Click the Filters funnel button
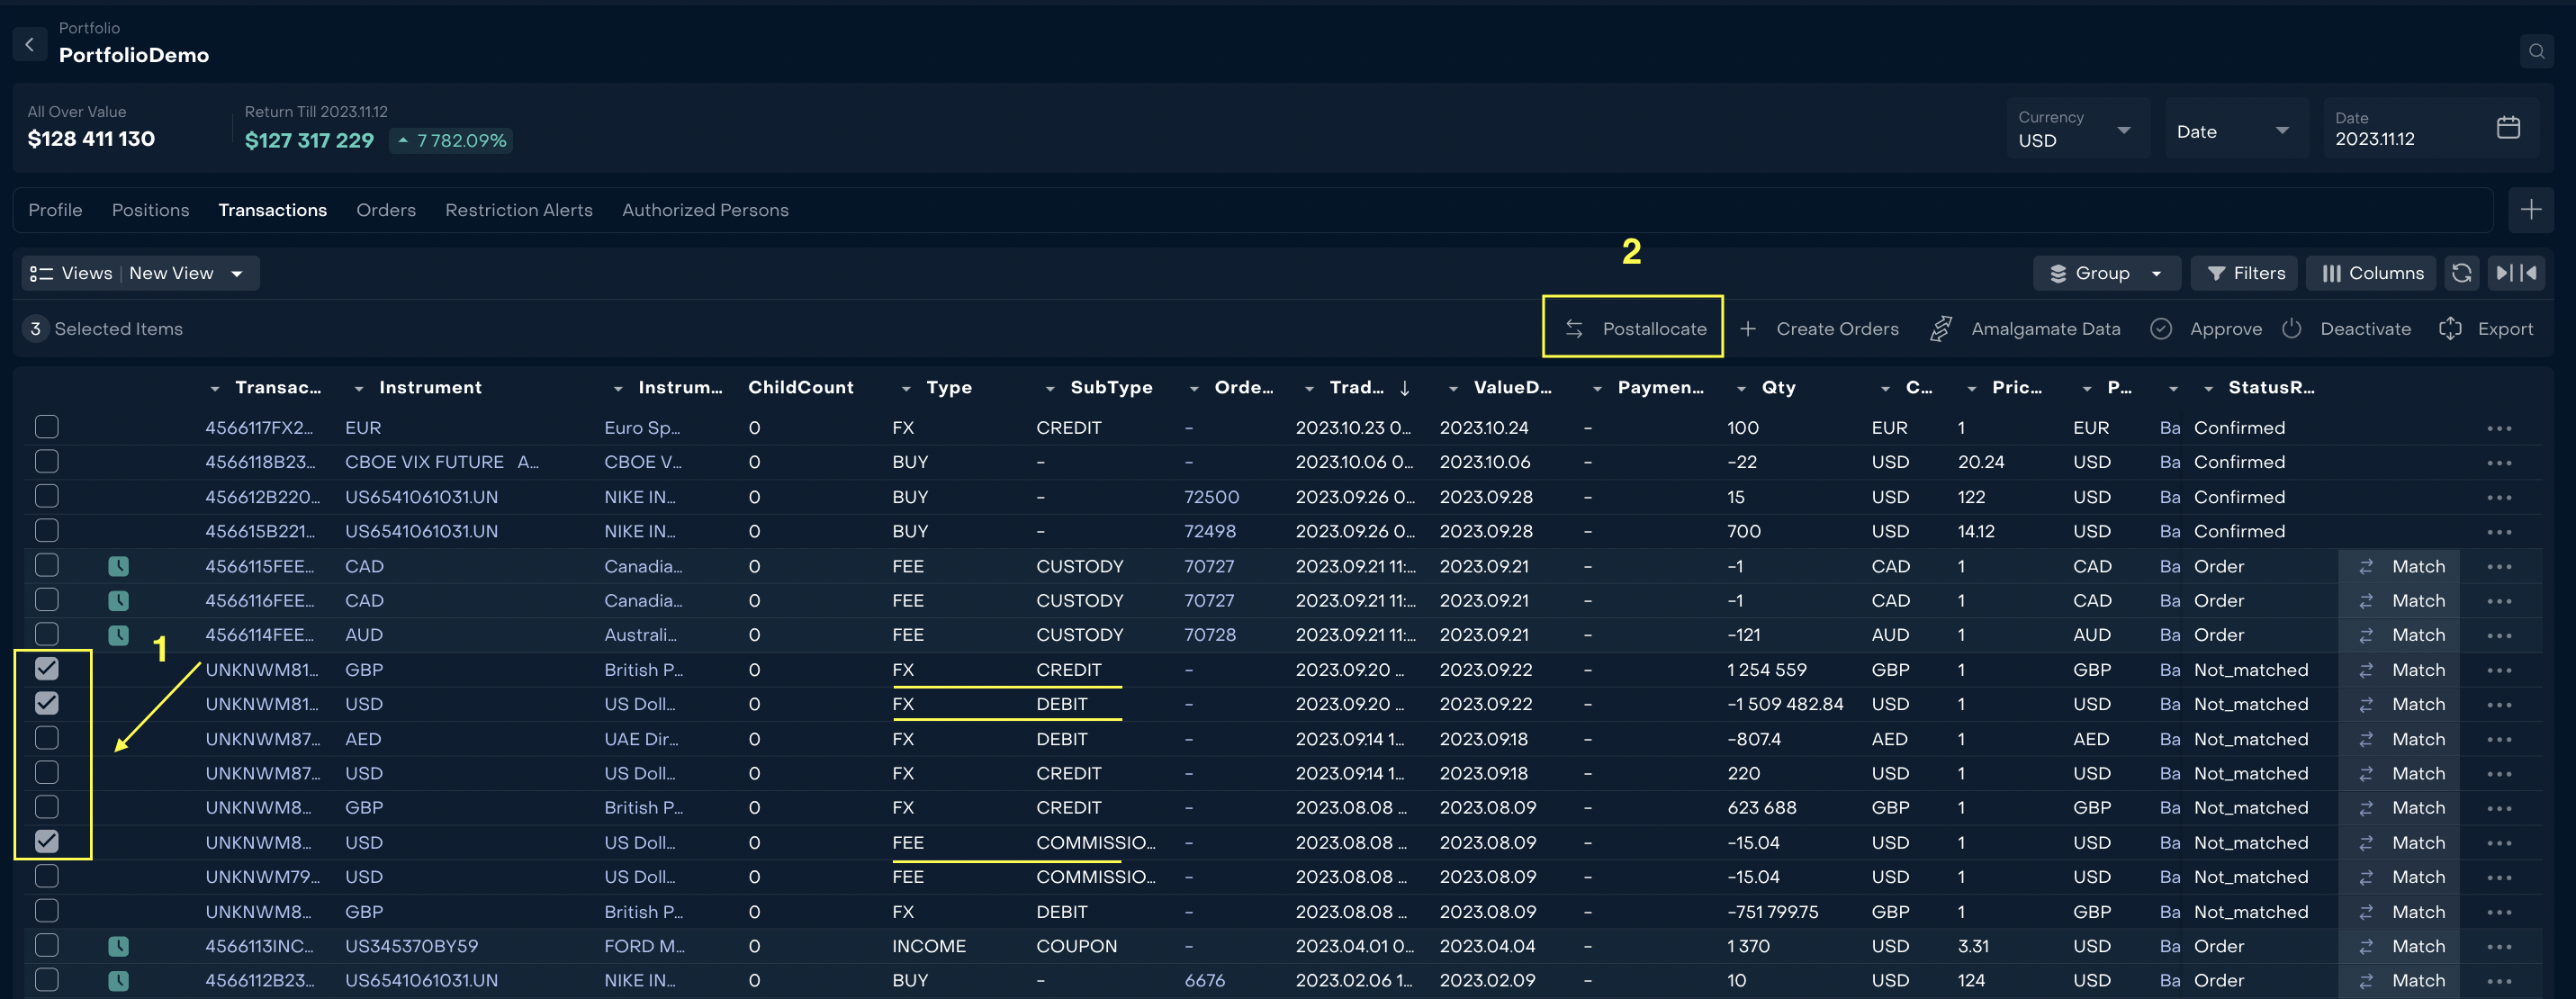The image size is (2576, 999). (x=2246, y=273)
